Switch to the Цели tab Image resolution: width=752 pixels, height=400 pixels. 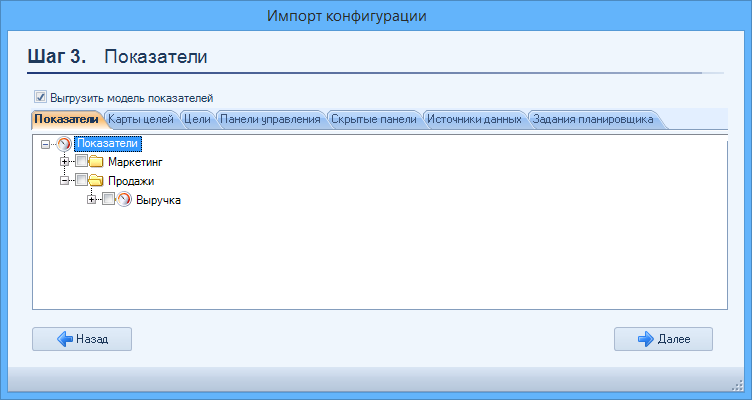(197, 119)
